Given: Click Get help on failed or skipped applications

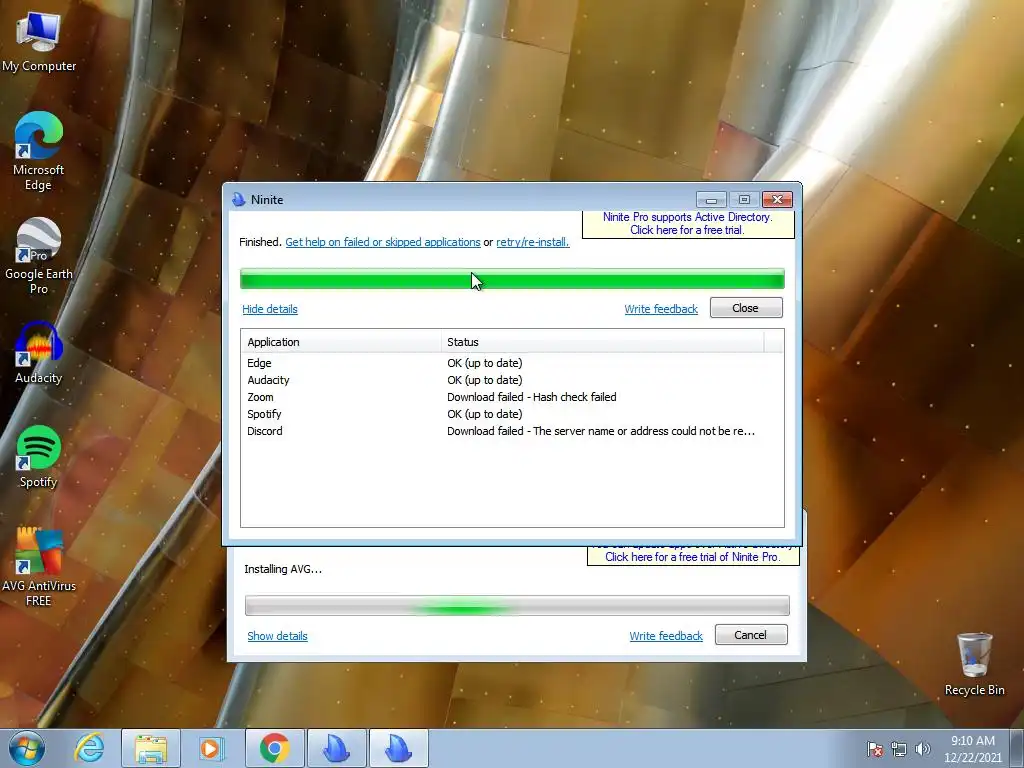Looking at the screenshot, I should click(383, 242).
